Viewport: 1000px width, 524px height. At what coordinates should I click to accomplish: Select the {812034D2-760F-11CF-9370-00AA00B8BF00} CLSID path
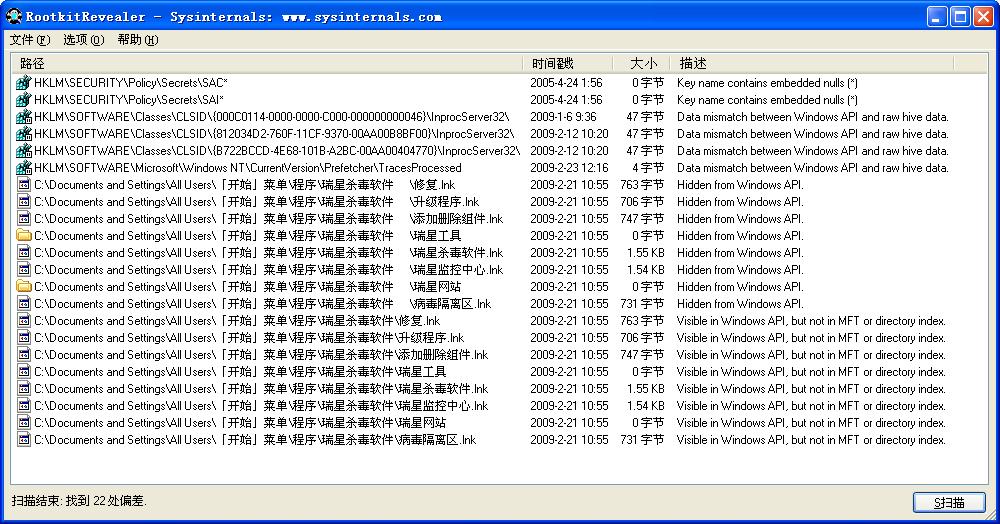274,134
